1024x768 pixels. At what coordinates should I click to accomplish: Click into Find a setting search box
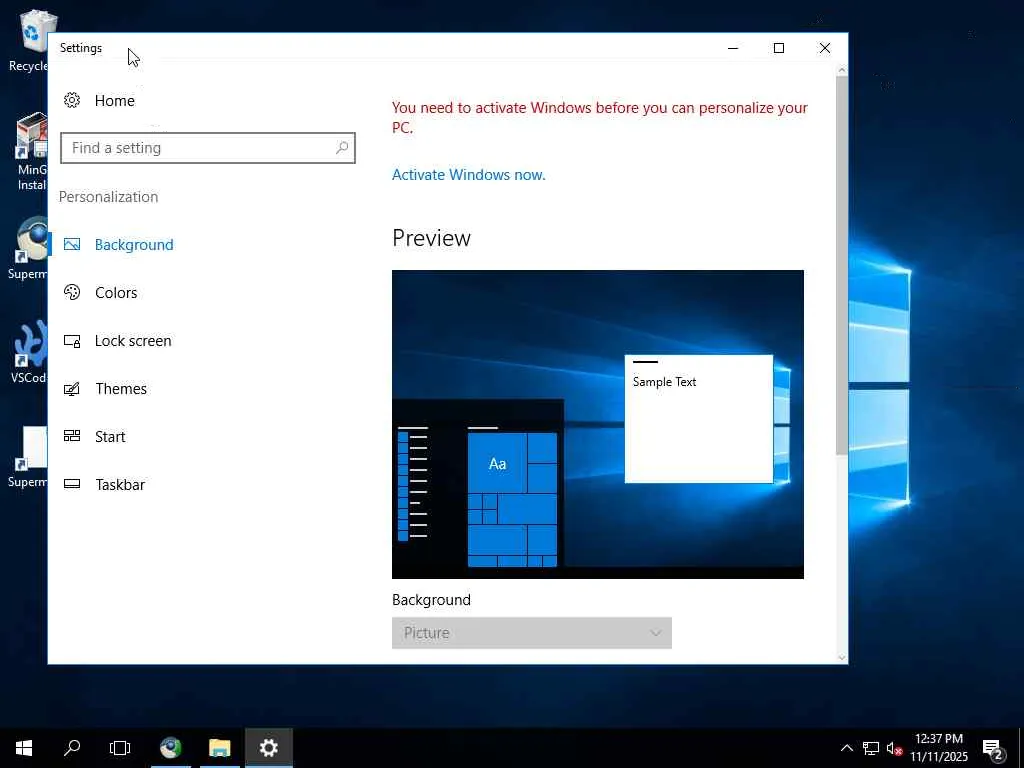[x=208, y=148]
